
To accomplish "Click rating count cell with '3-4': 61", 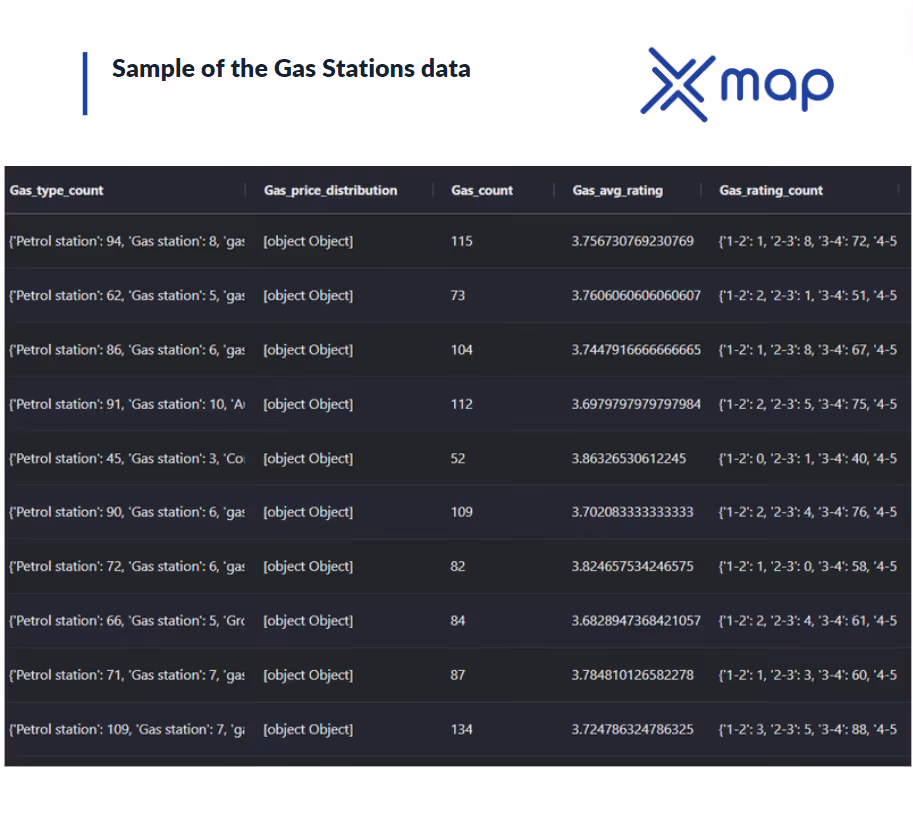I will (x=808, y=620).
